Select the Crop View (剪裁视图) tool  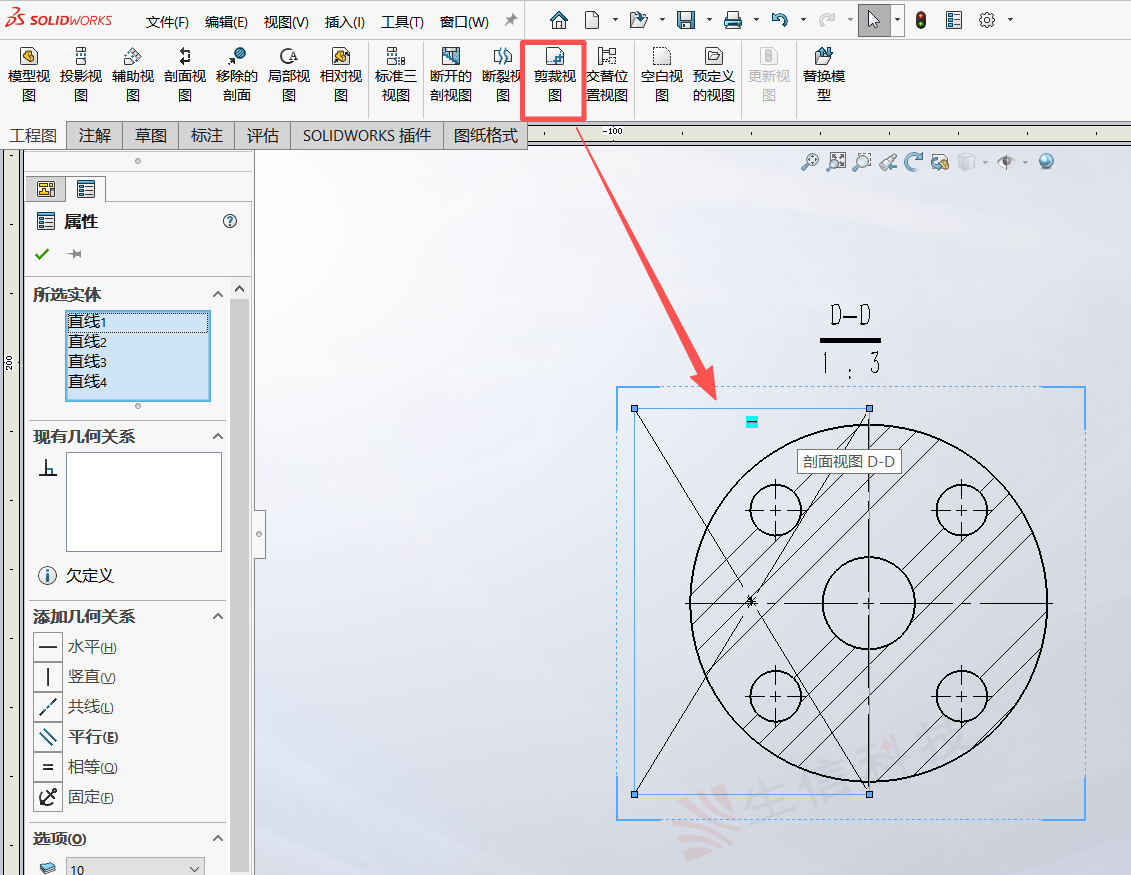pyautogui.click(x=555, y=75)
